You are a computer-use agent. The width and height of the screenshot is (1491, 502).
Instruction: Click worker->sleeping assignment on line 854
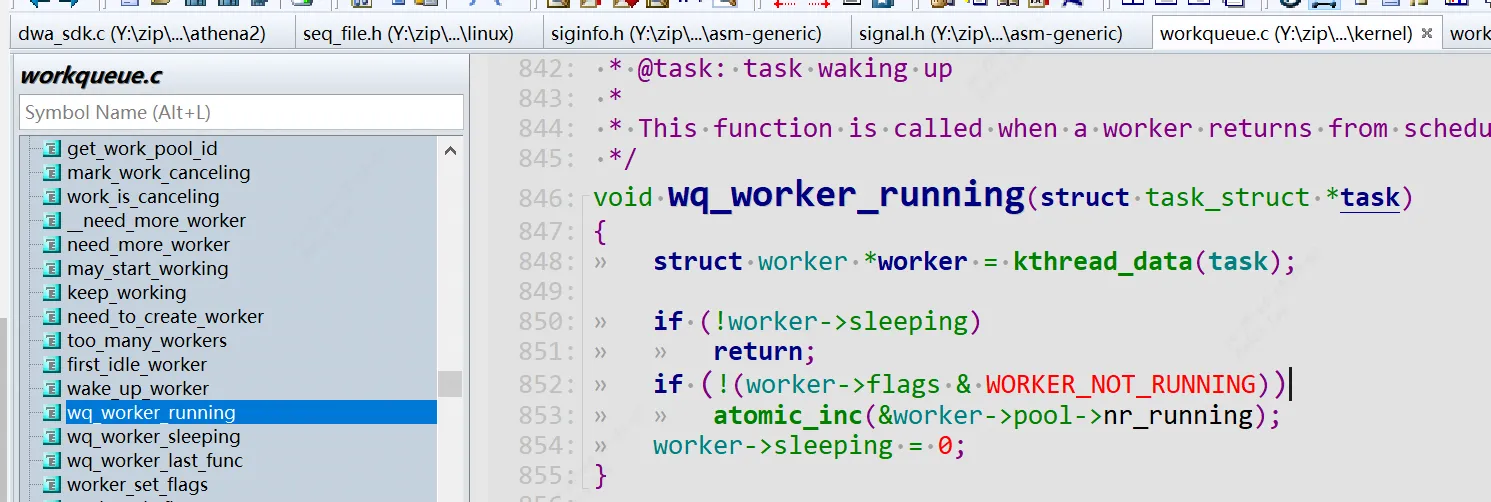coord(810,446)
